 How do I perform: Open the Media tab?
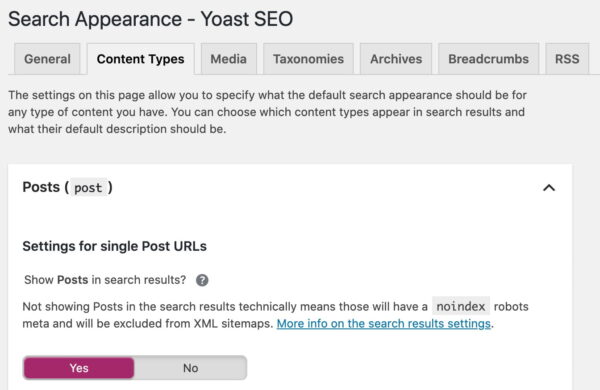pyautogui.click(x=228, y=59)
